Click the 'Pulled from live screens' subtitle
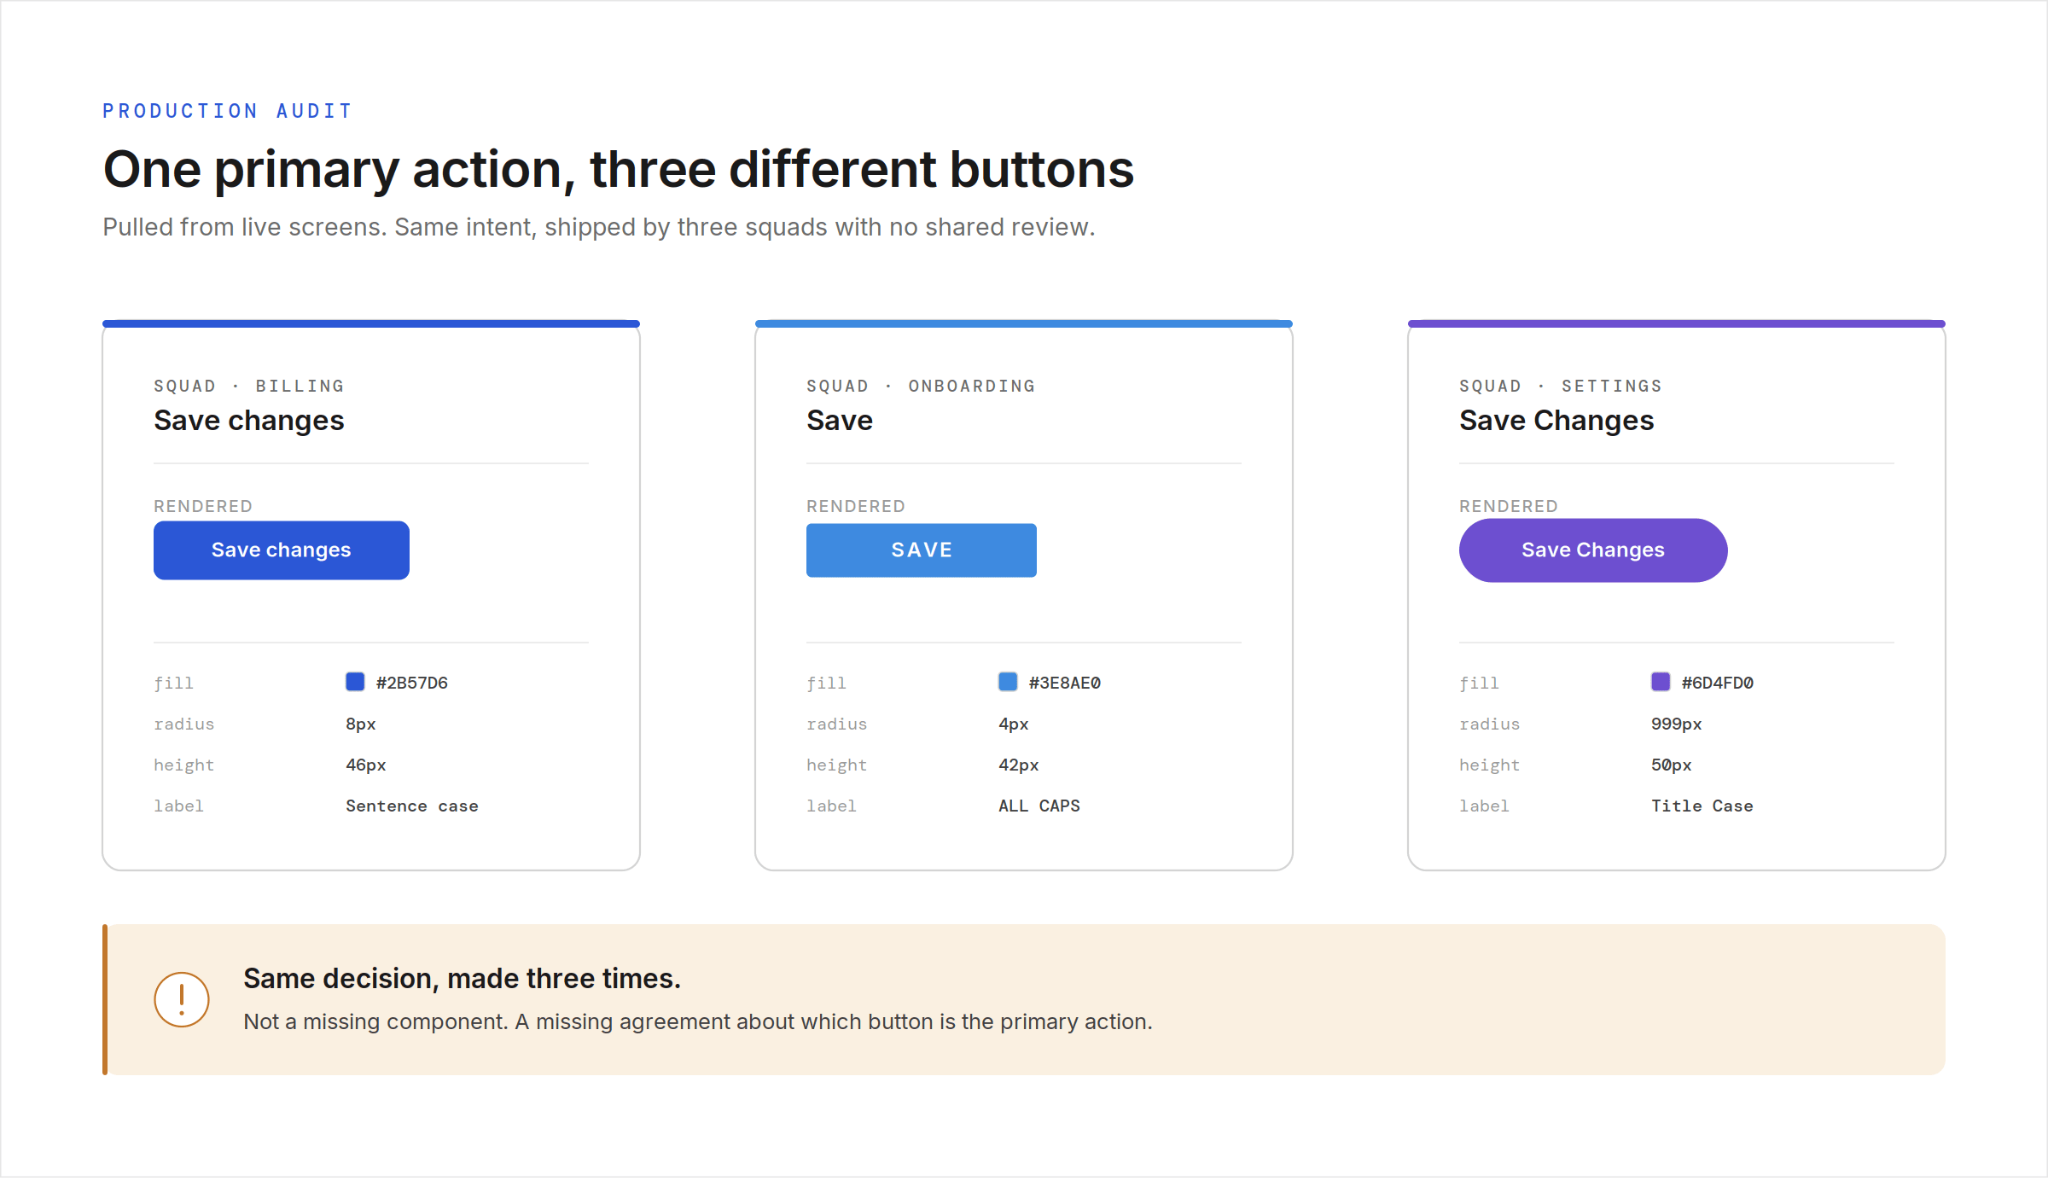 click(x=599, y=227)
